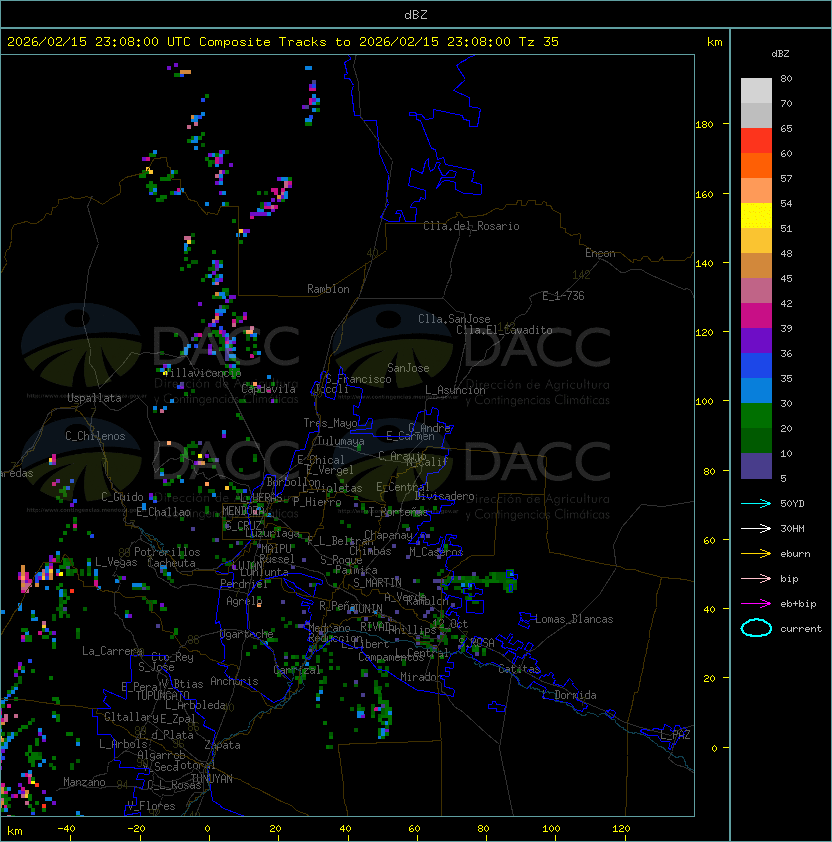
Task: Click the 'Lomas_Blancas' map label
Action: pos(574,619)
